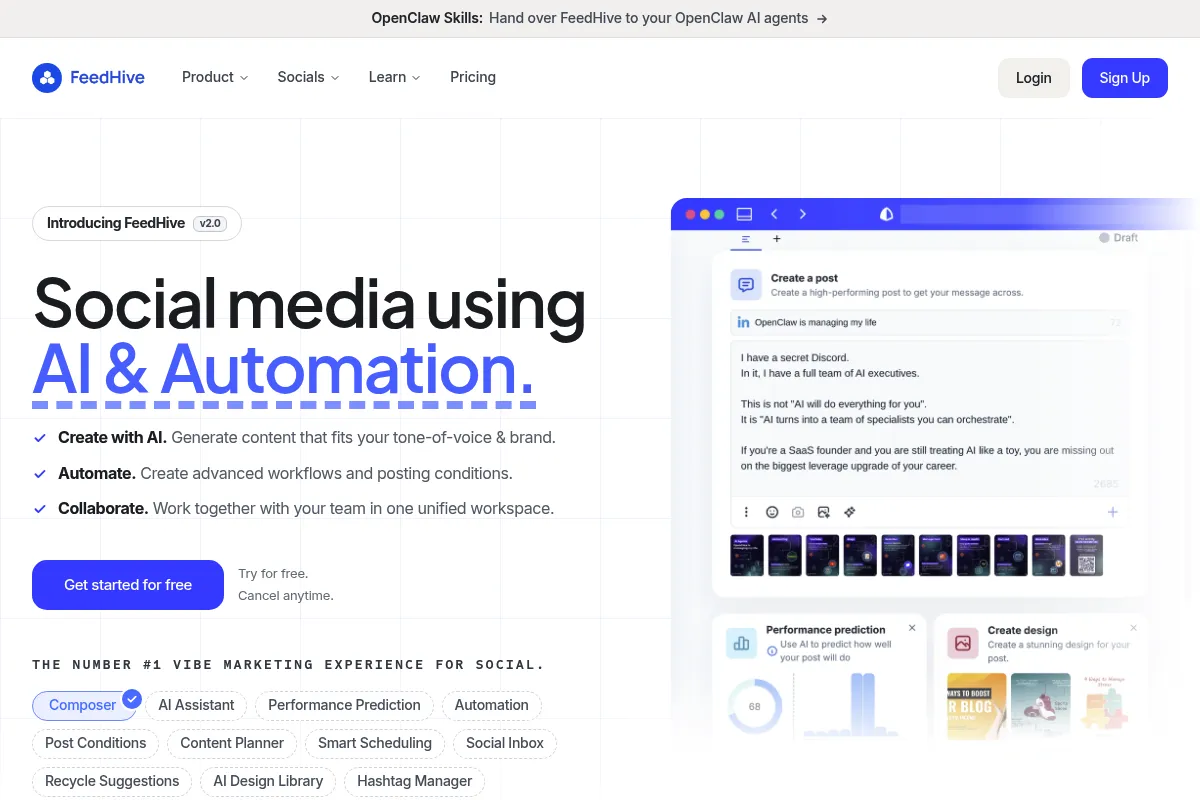Expand the Product dropdown menu
Viewport: 1200px width, 800px height.
(x=215, y=77)
